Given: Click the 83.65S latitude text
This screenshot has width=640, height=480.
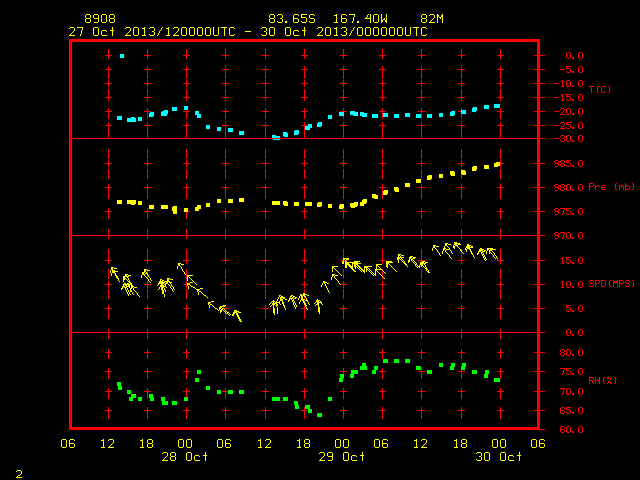Looking at the screenshot, I should 292,19.
